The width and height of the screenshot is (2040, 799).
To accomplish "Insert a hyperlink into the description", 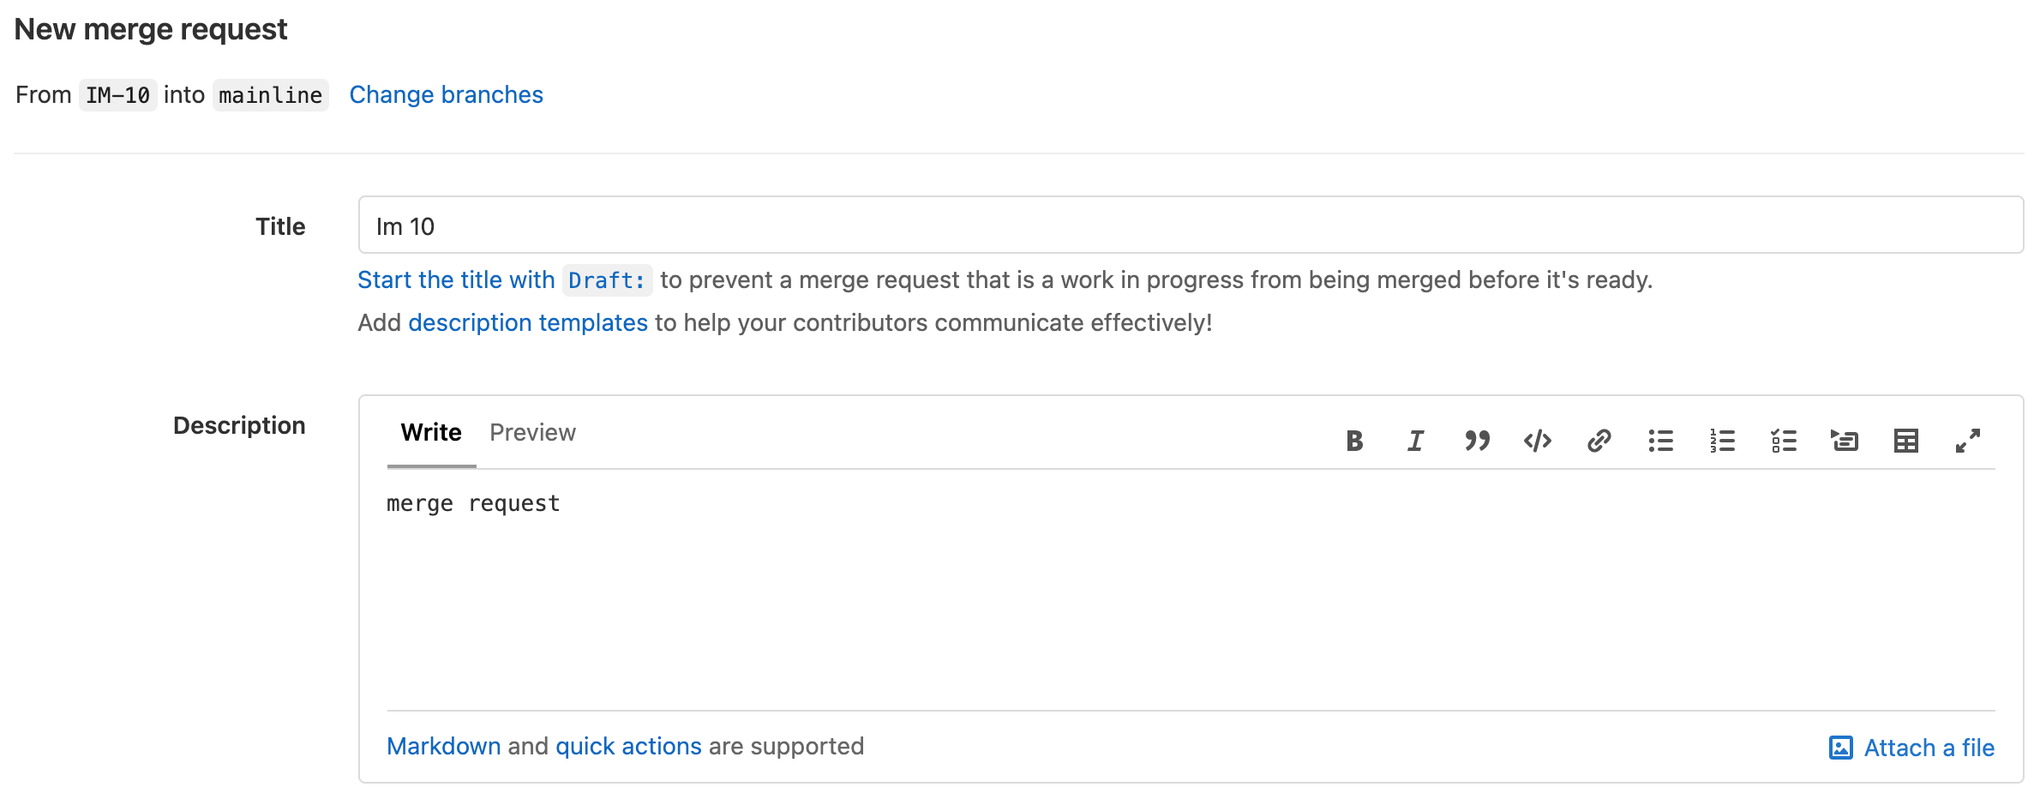I will [1598, 440].
